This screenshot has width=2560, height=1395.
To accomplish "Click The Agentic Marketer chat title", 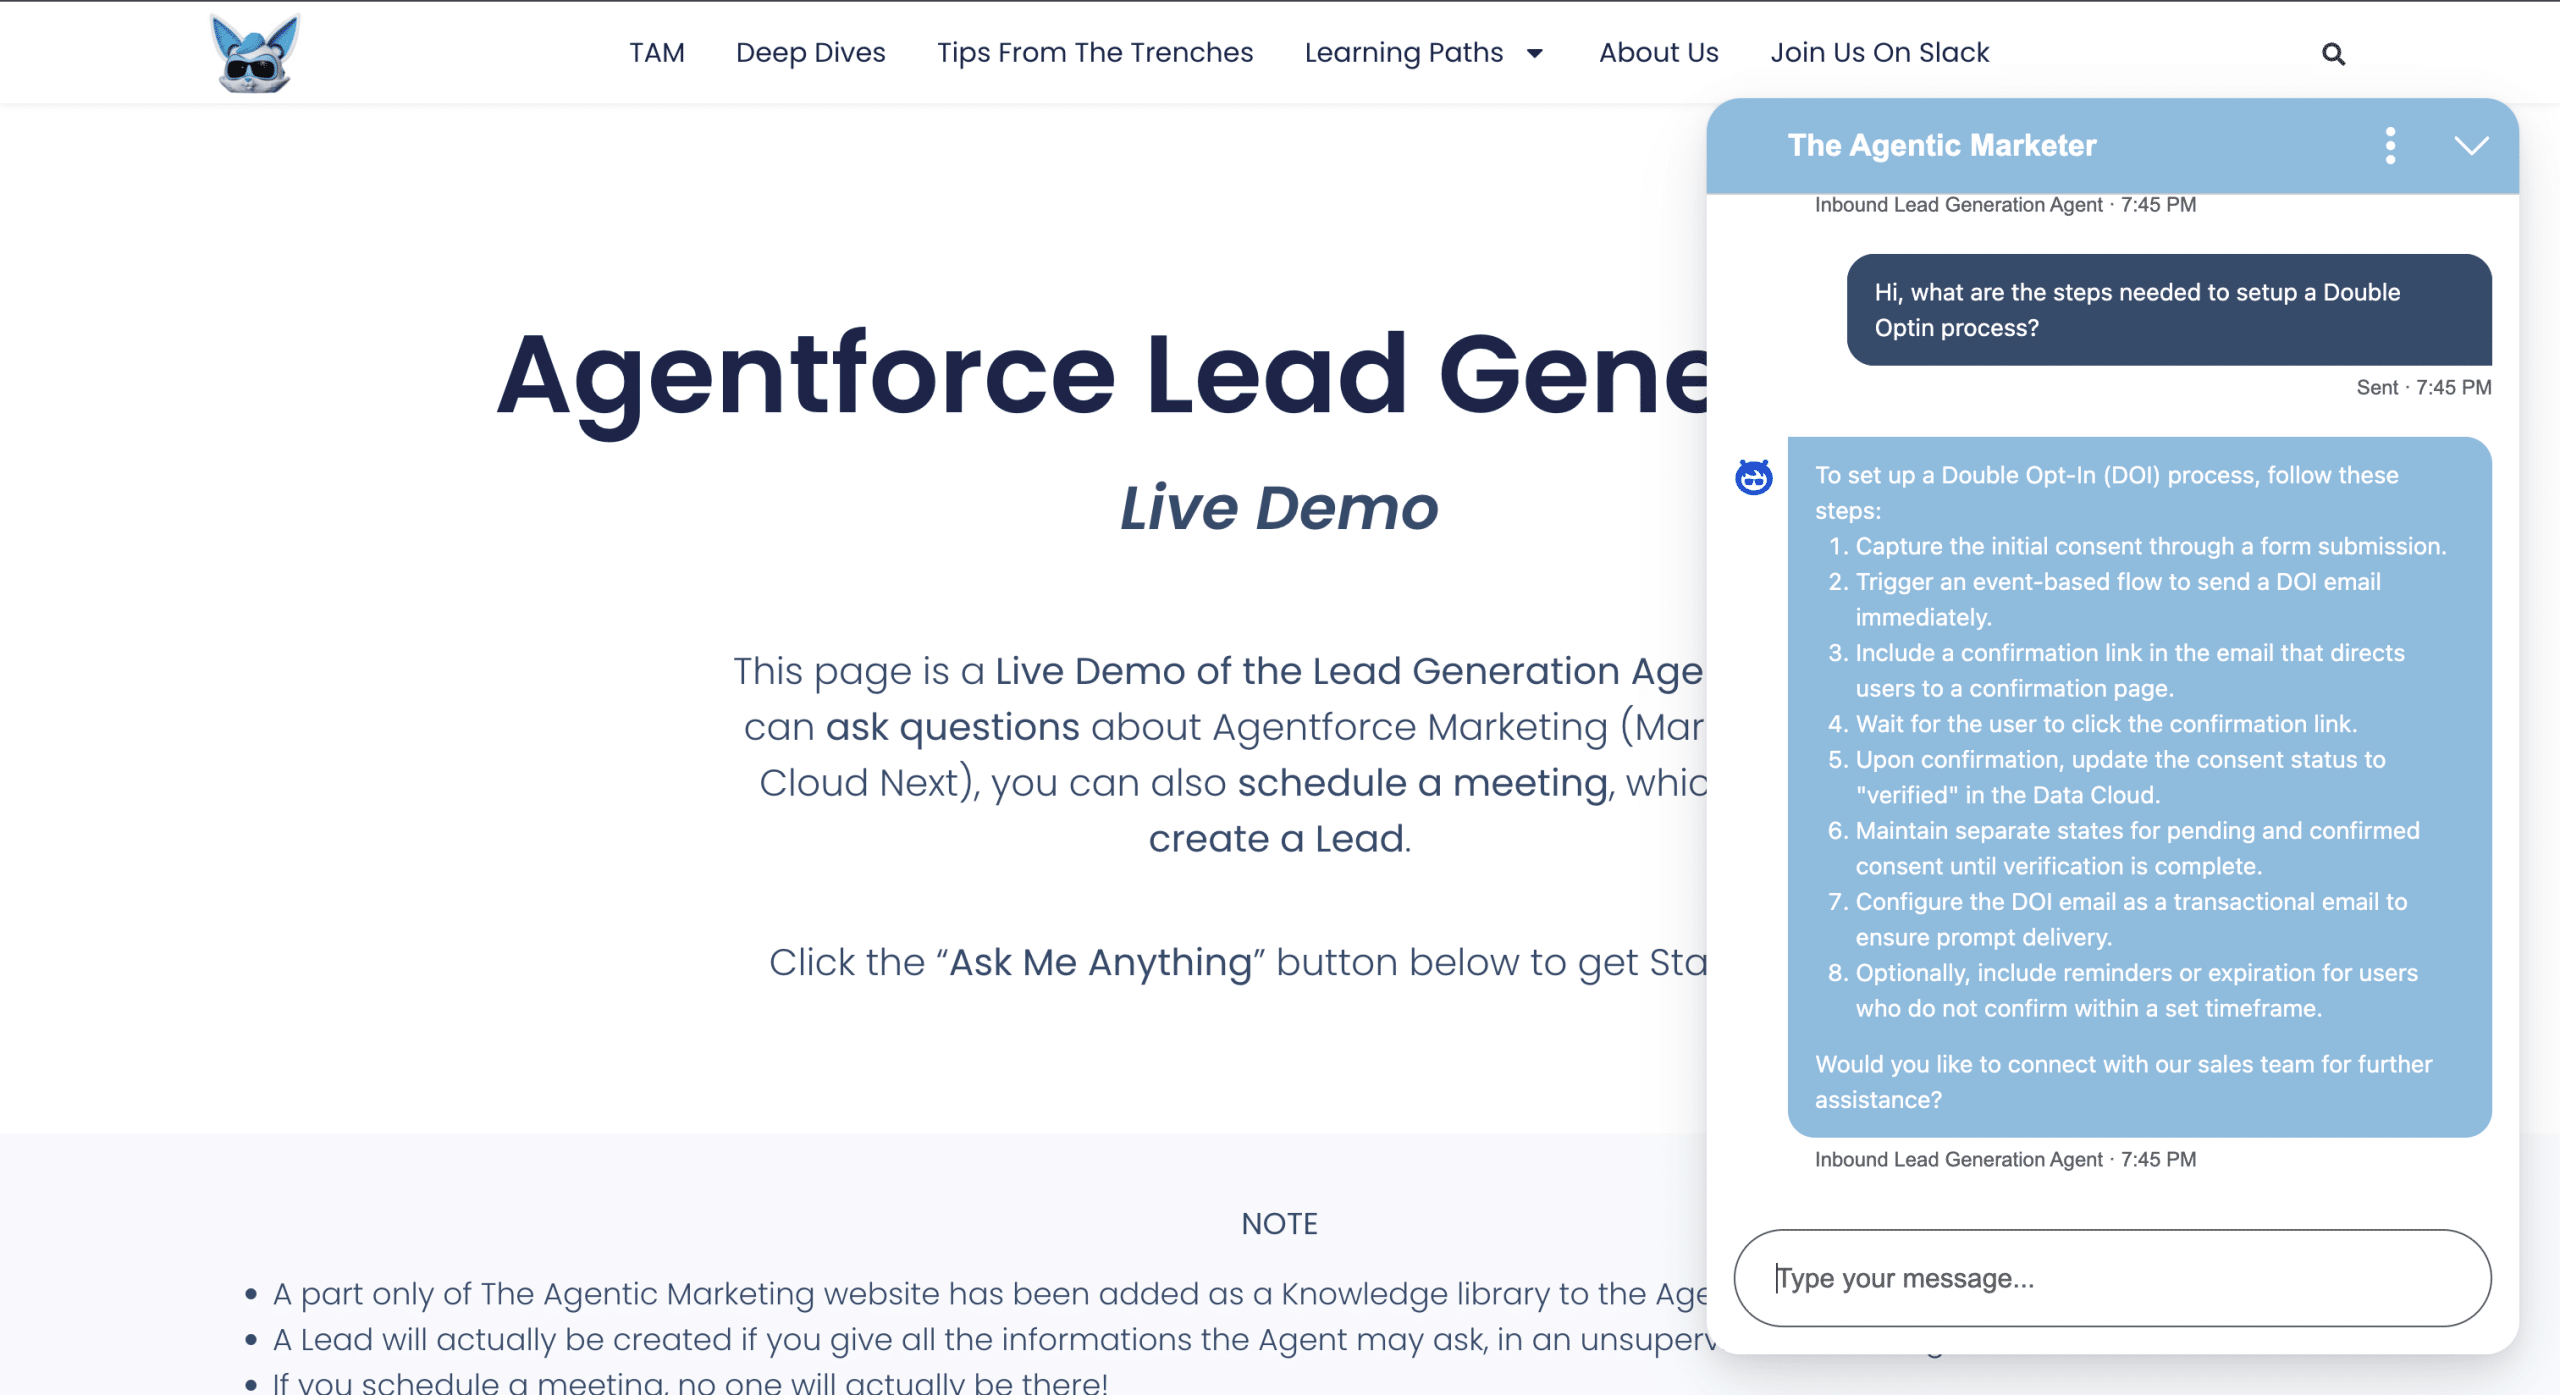I will click(x=1941, y=146).
